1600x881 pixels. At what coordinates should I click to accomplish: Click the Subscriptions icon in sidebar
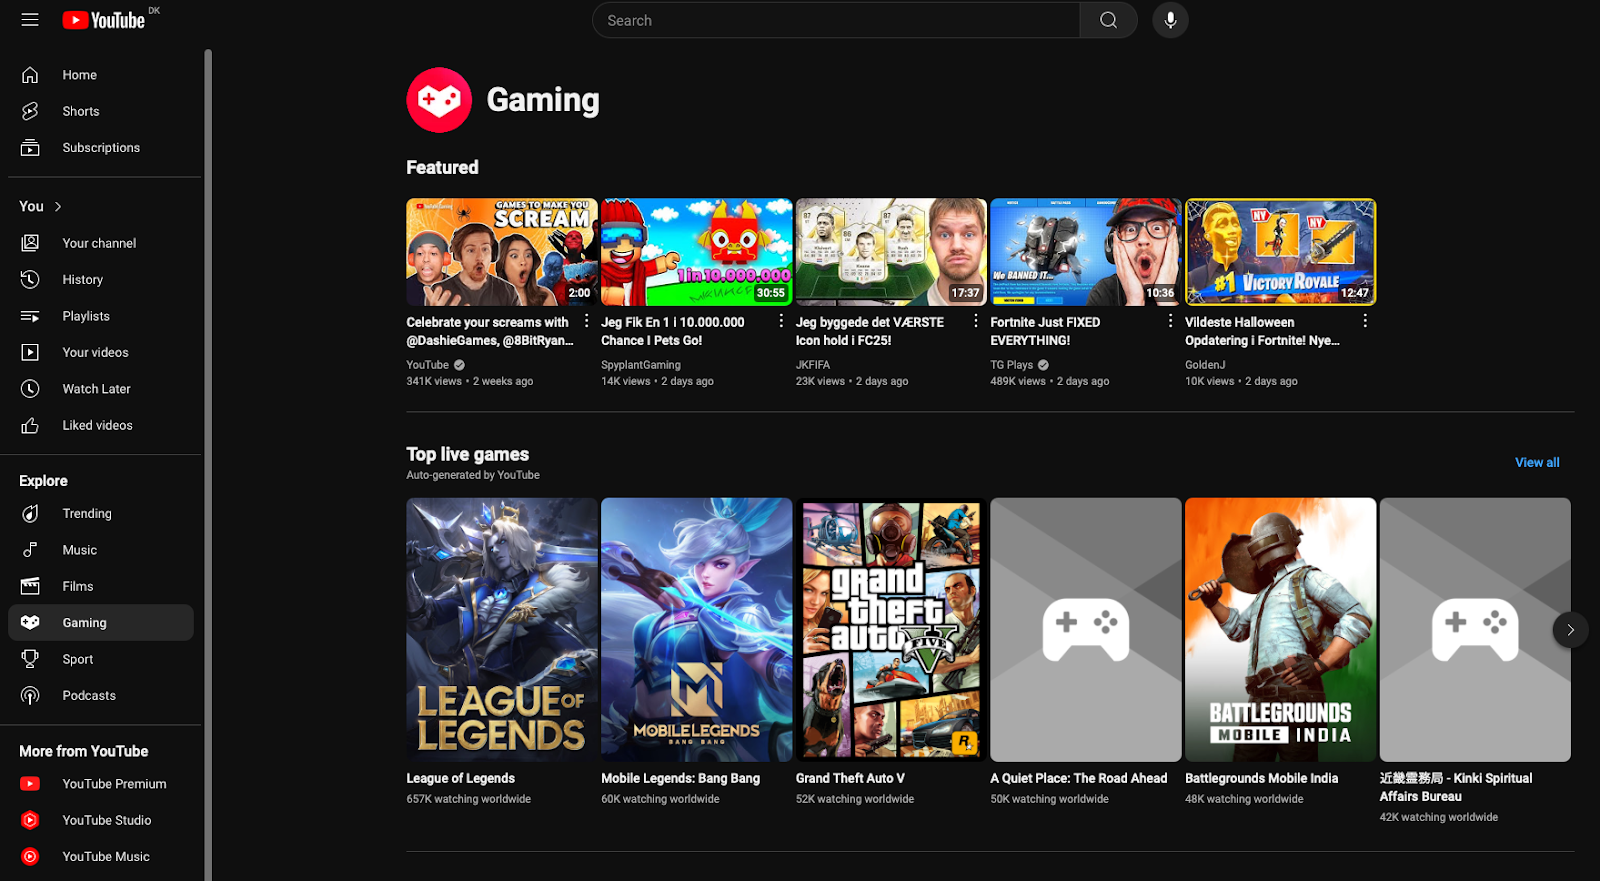coord(30,148)
